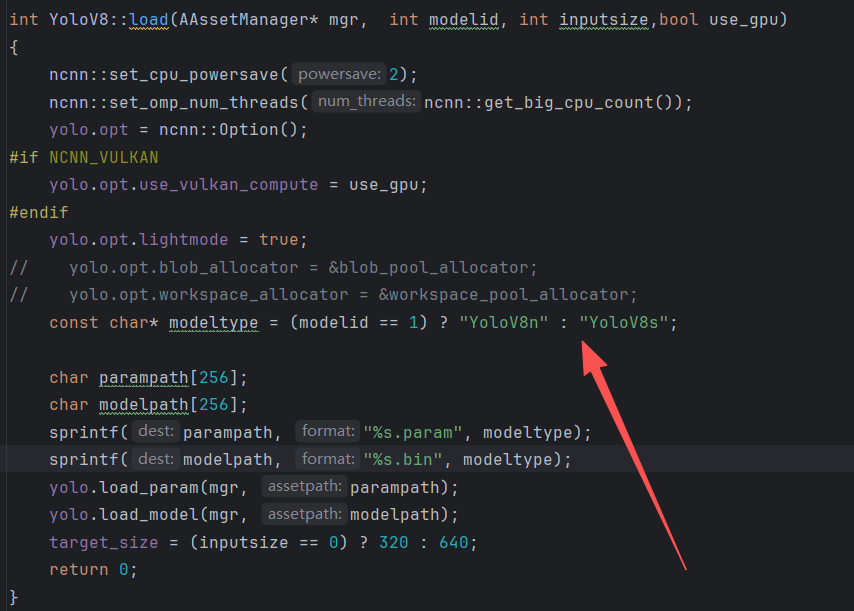Click assetpath: hint before parampath

point(304,486)
